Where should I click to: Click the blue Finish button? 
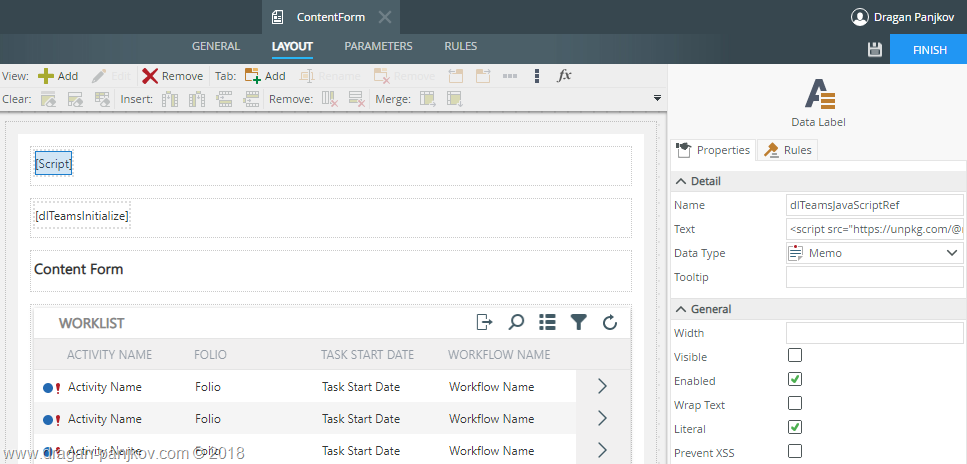929,50
